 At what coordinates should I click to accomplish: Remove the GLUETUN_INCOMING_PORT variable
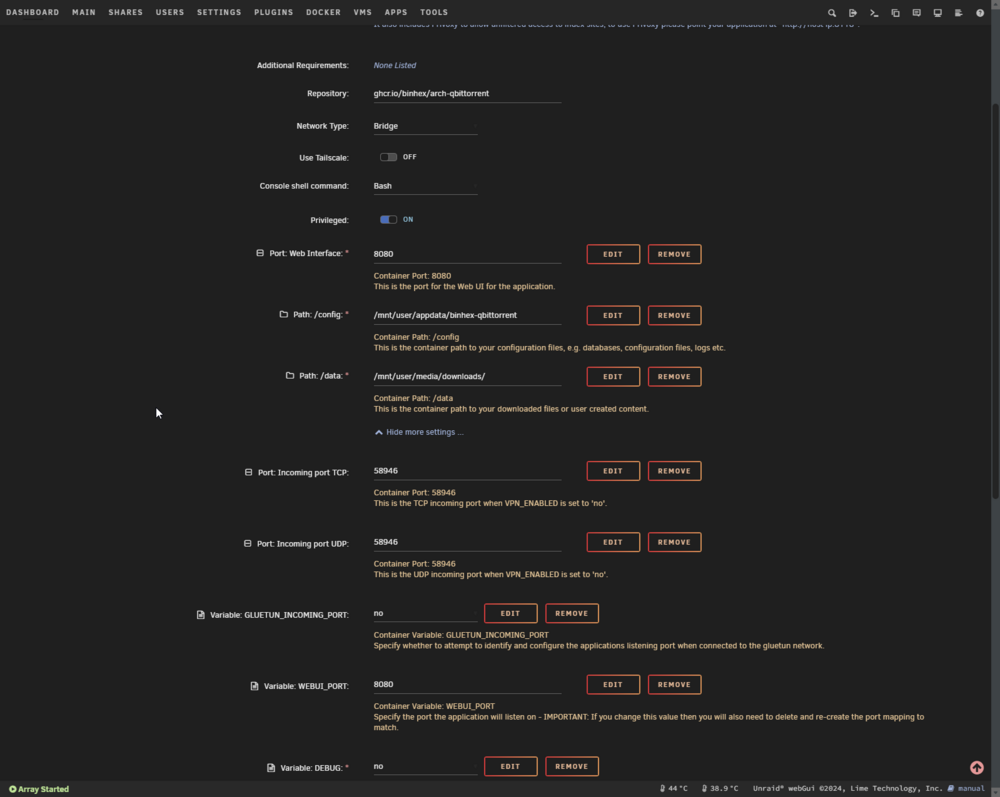(x=571, y=613)
